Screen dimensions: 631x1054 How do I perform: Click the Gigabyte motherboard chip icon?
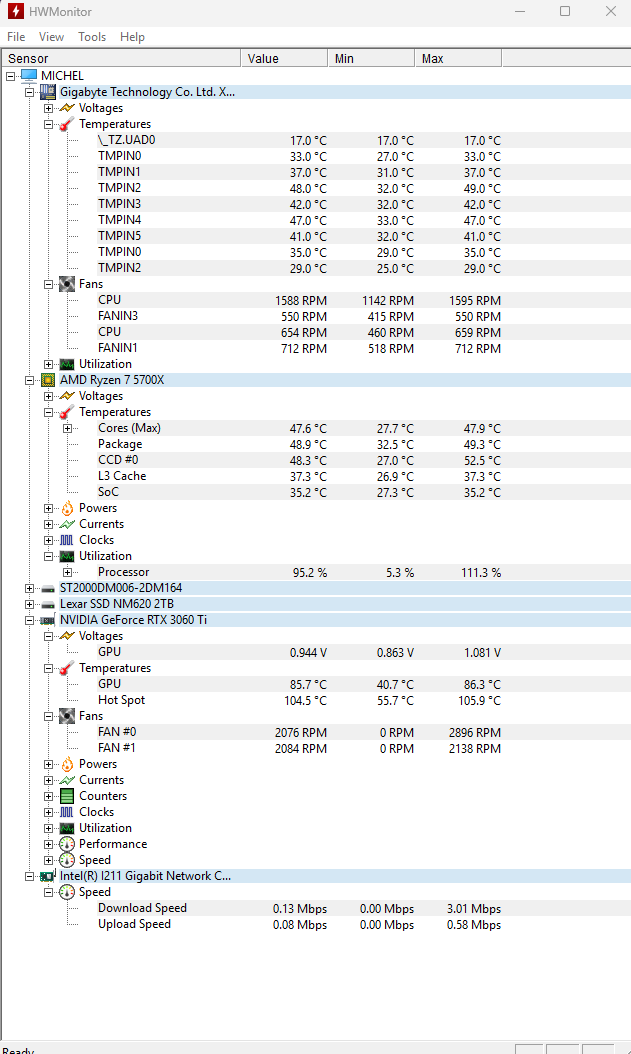[x=48, y=92]
